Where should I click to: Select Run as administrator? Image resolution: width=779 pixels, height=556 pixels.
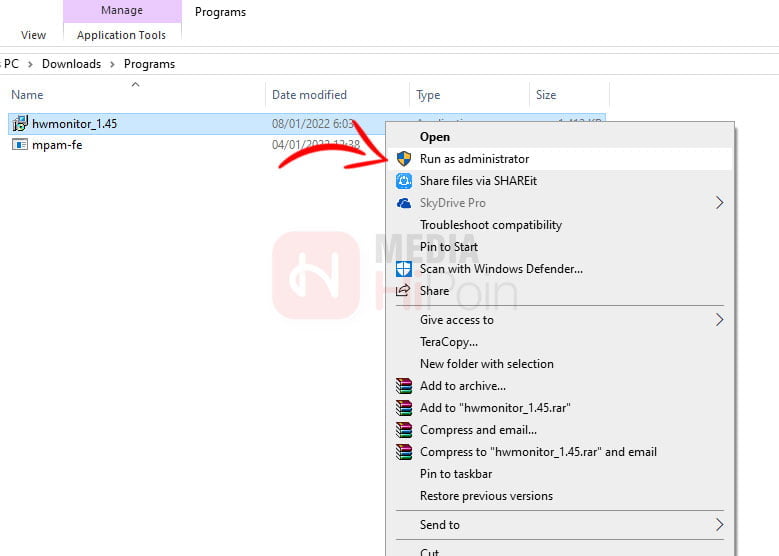coord(560,159)
